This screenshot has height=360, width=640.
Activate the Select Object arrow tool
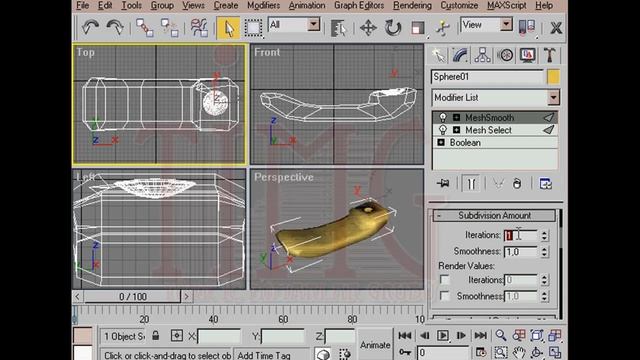[x=228, y=28]
